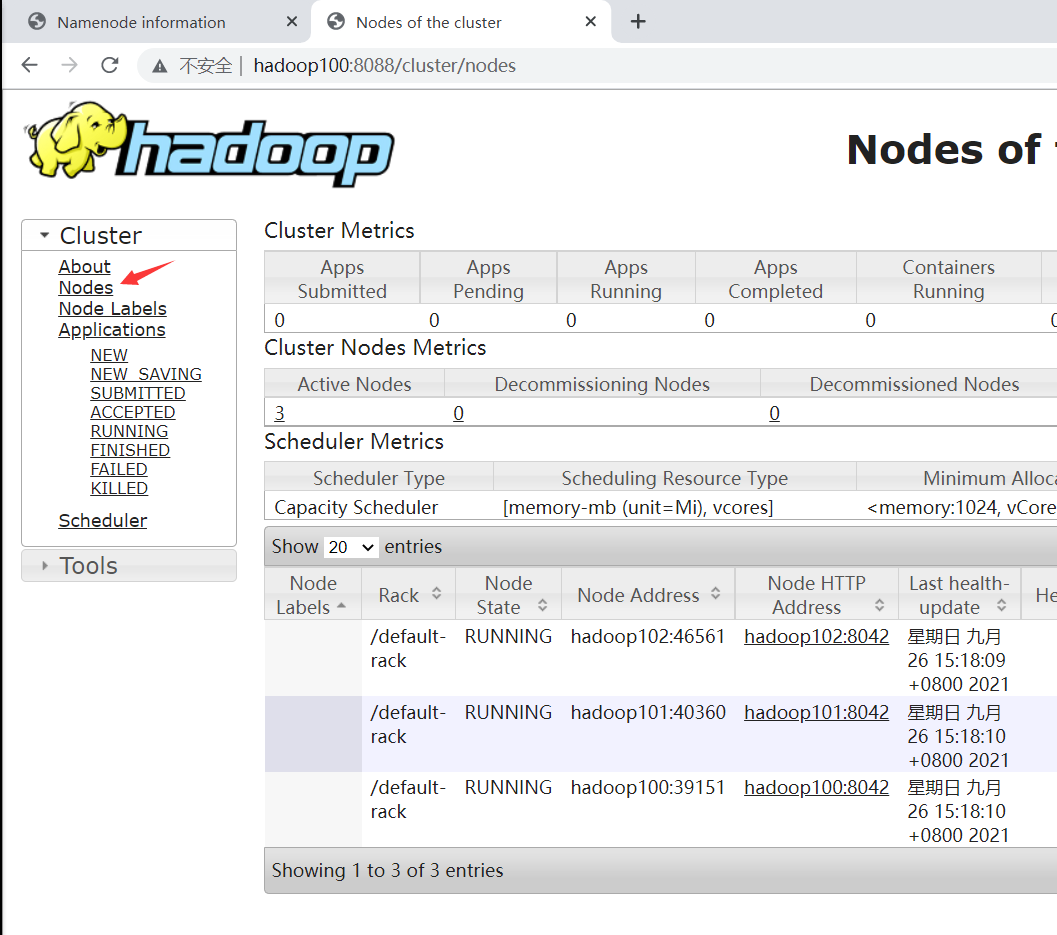Click the Node Labels column header
The width and height of the screenshot is (1057, 935).
coord(313,595)
